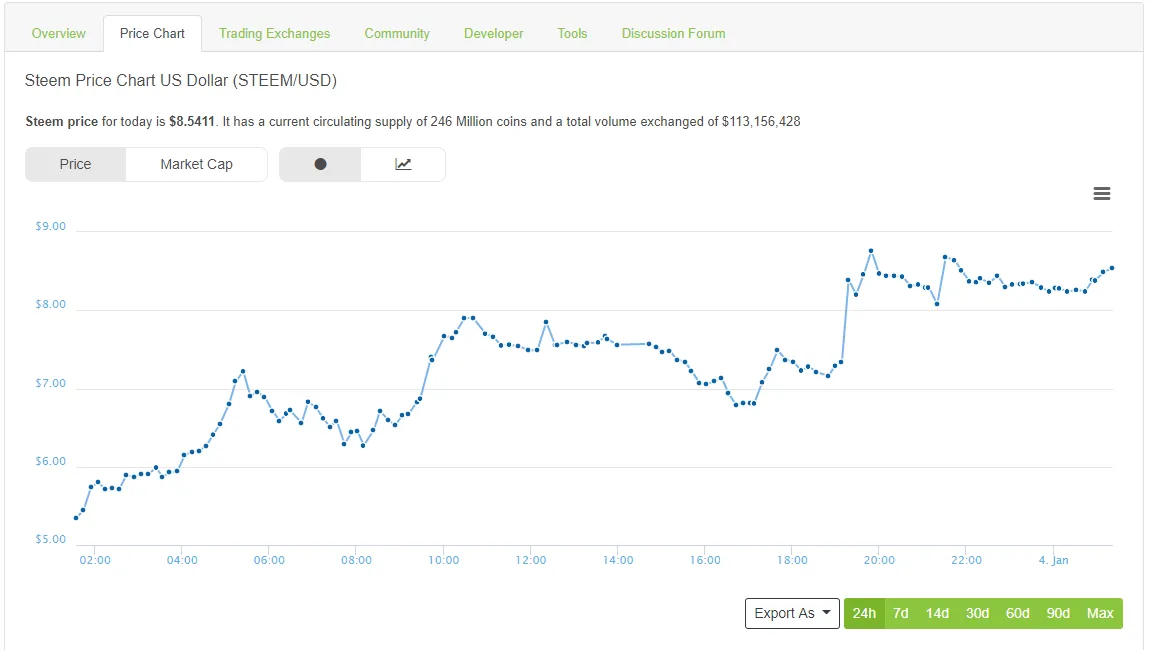
Task: Open the Discussion Forum tab
Action: (673, 34)
